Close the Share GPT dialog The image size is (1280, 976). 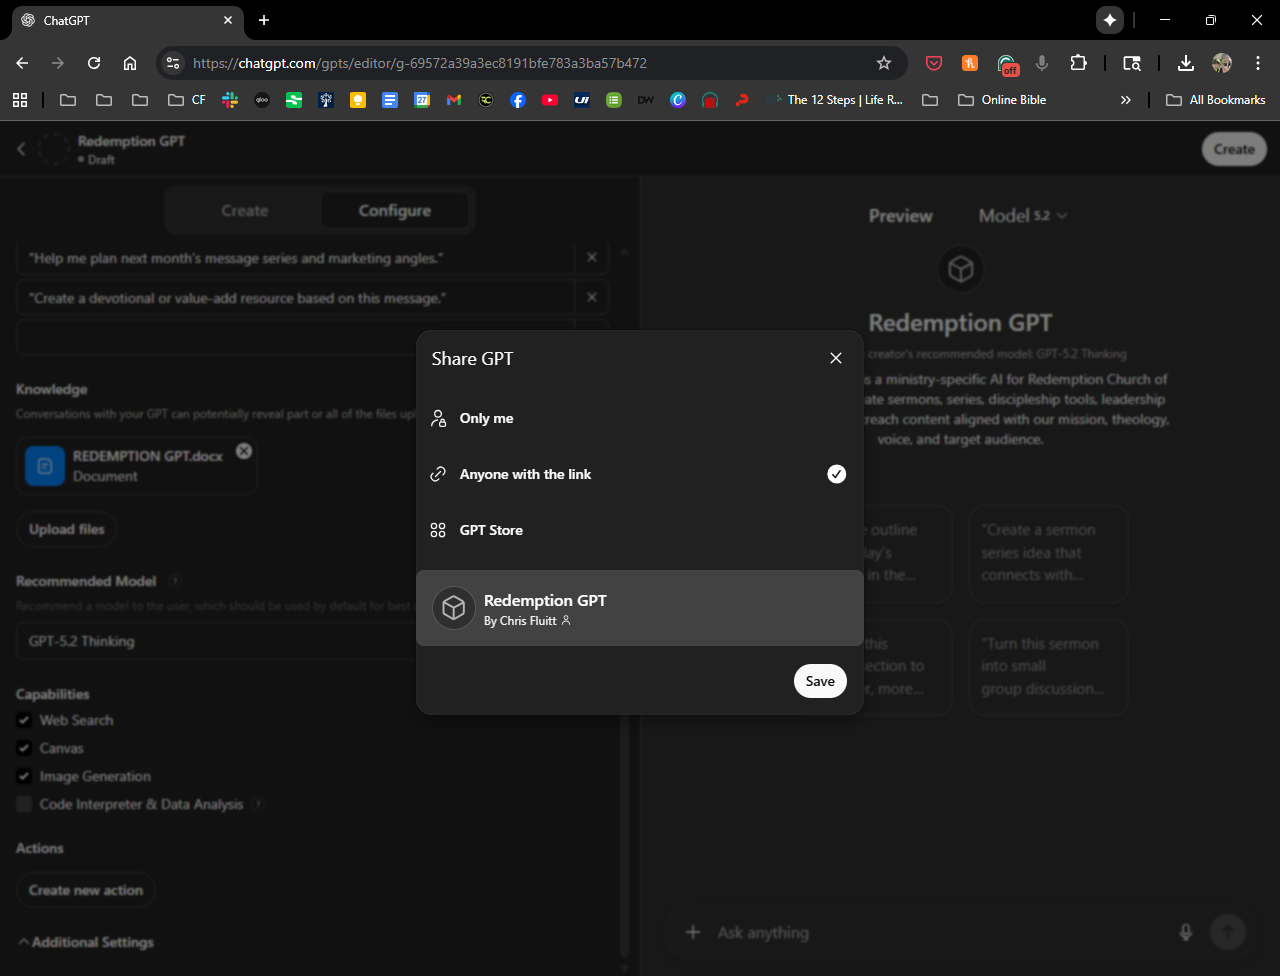[836, 358]
